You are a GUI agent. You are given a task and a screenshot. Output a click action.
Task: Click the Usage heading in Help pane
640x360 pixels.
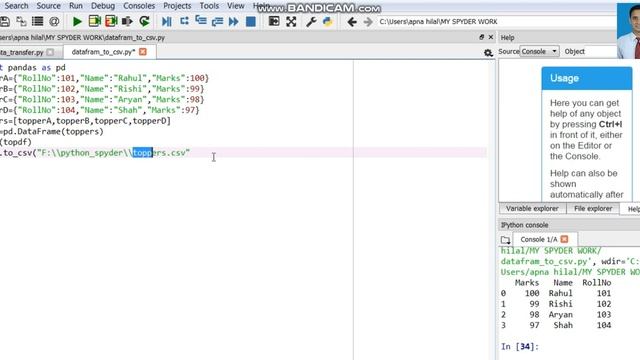click(x=564, y=78)
